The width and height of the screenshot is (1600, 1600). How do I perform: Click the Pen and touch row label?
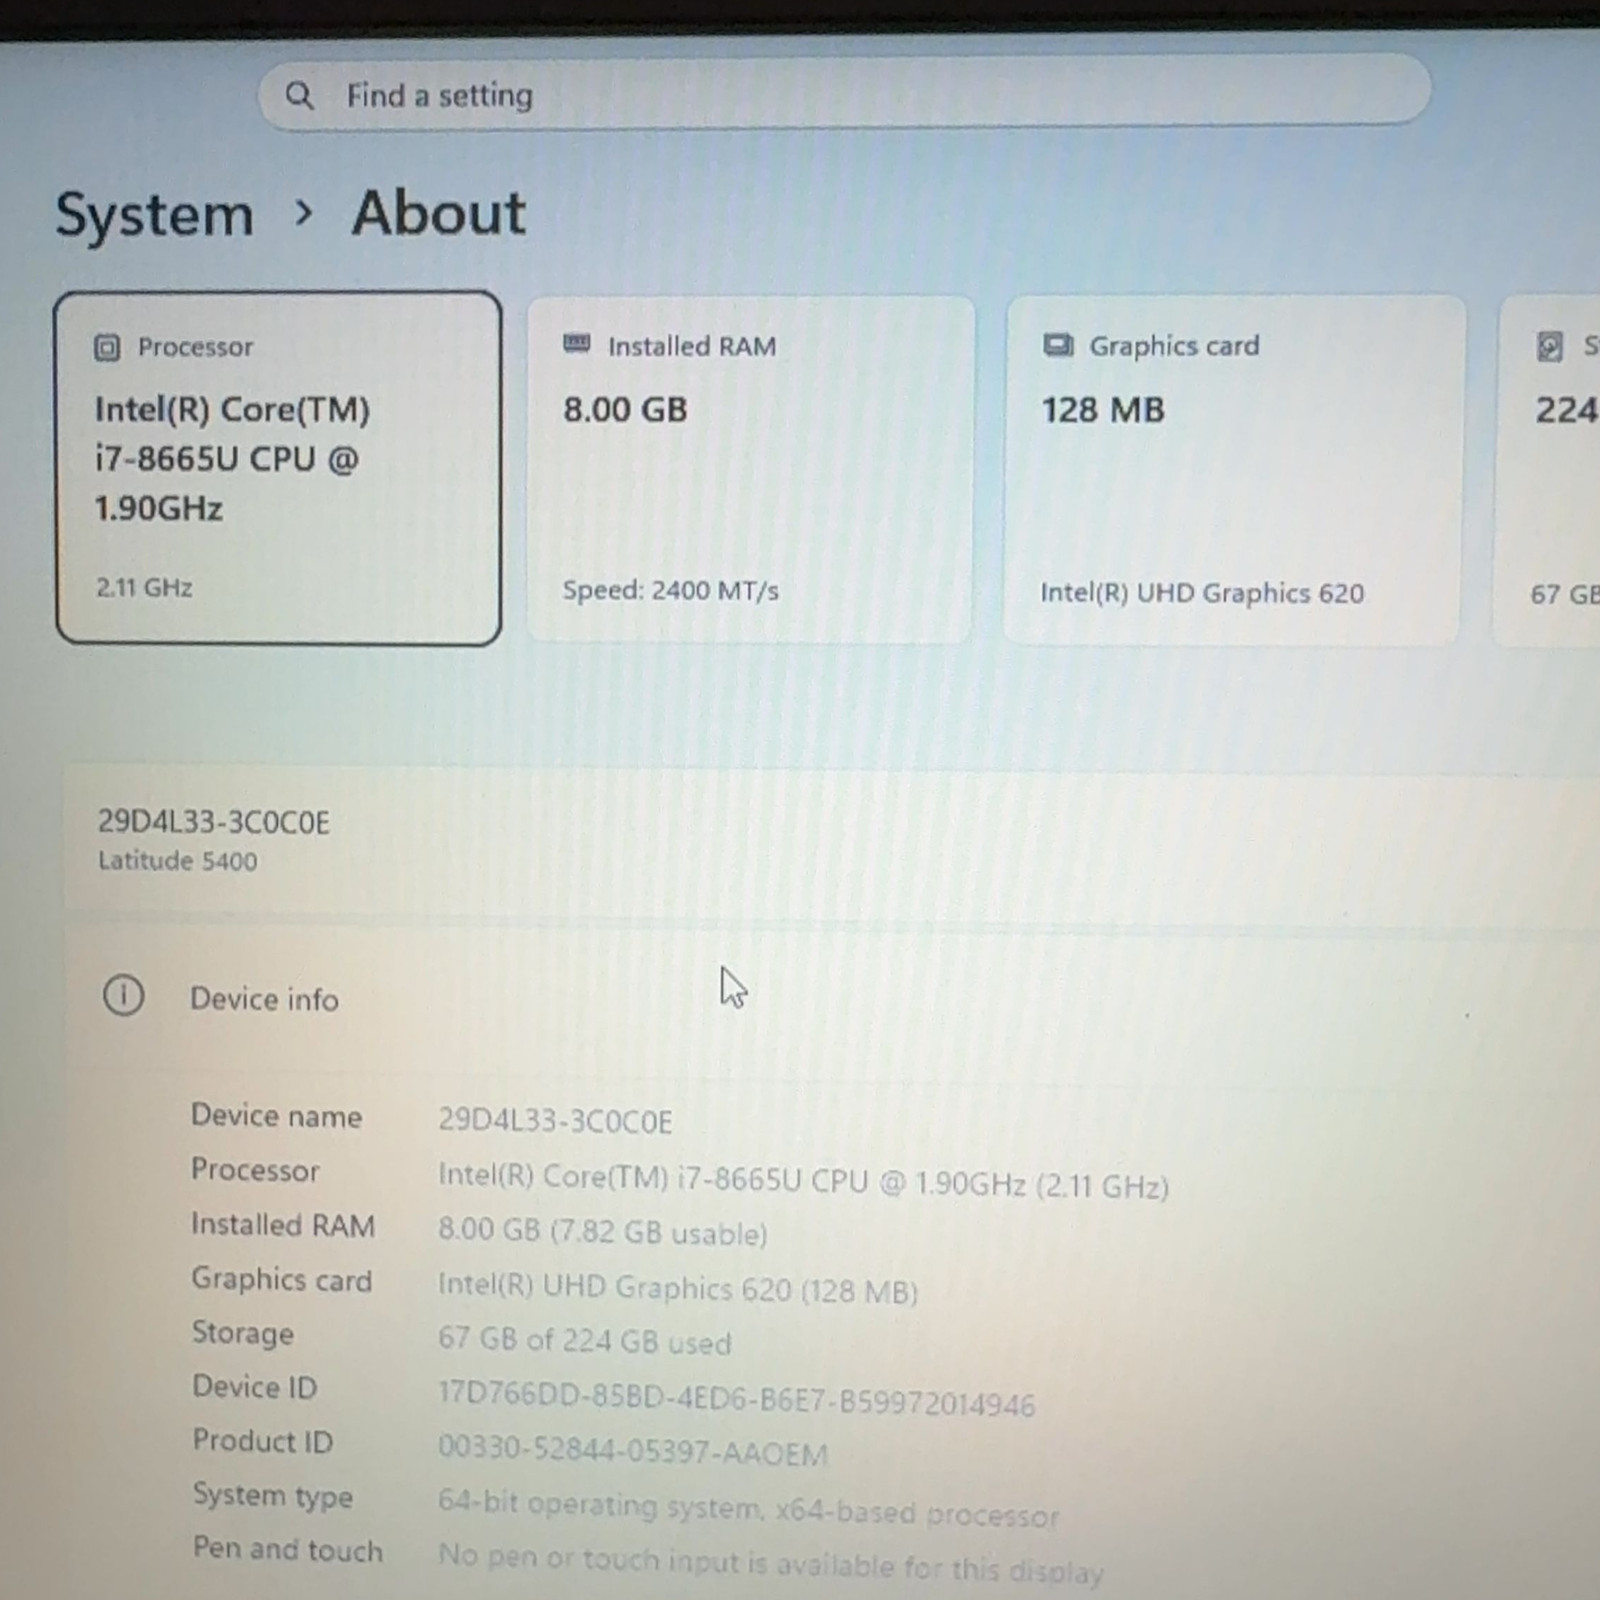tap(288, 1549)
